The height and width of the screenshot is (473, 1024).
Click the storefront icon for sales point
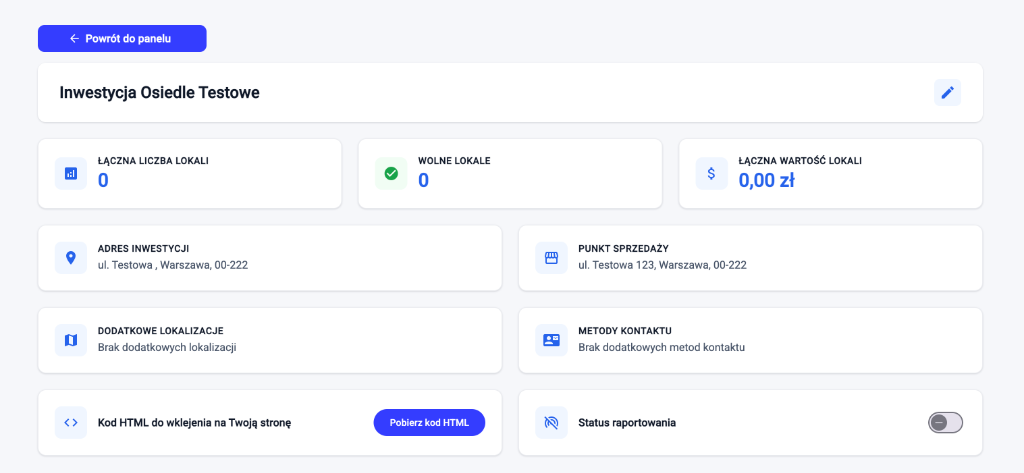click(551, 258)
